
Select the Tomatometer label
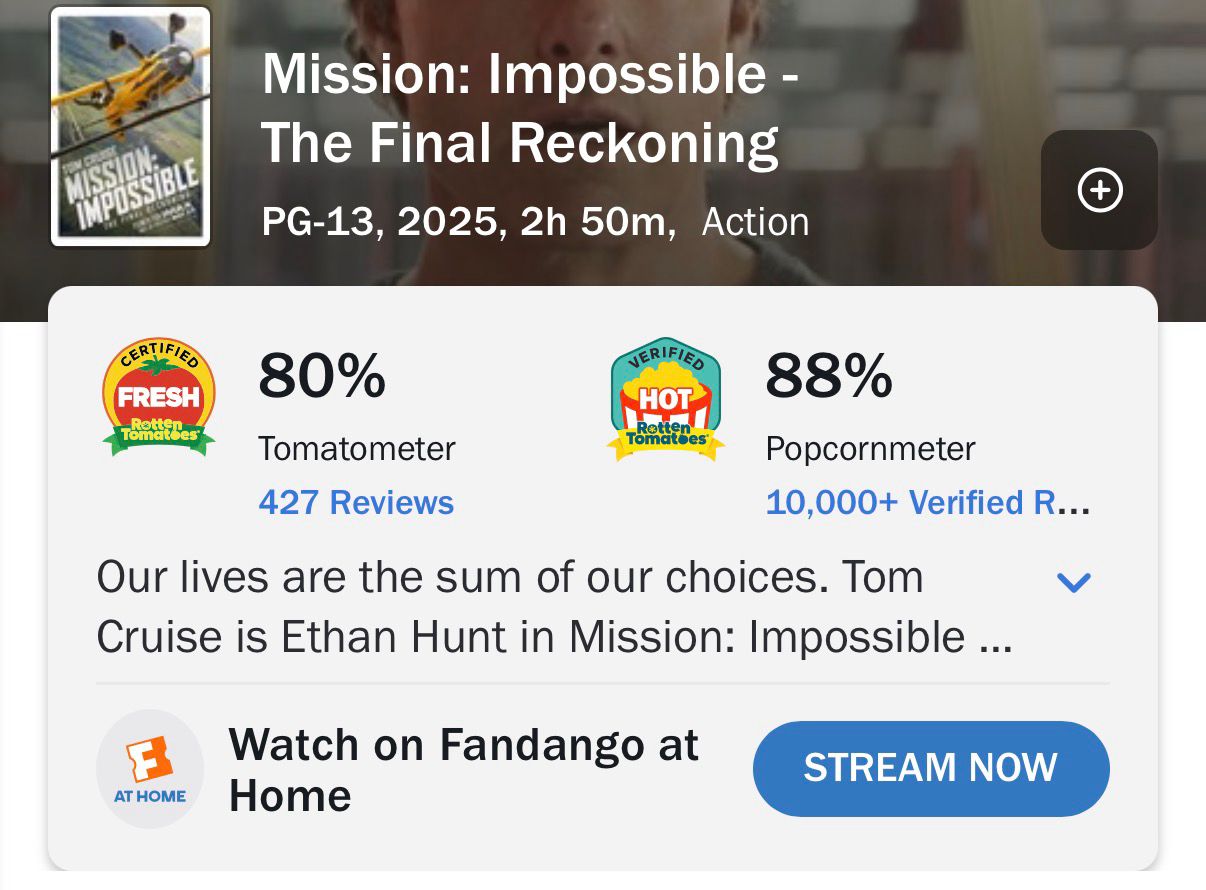click(x=356, y=449)
